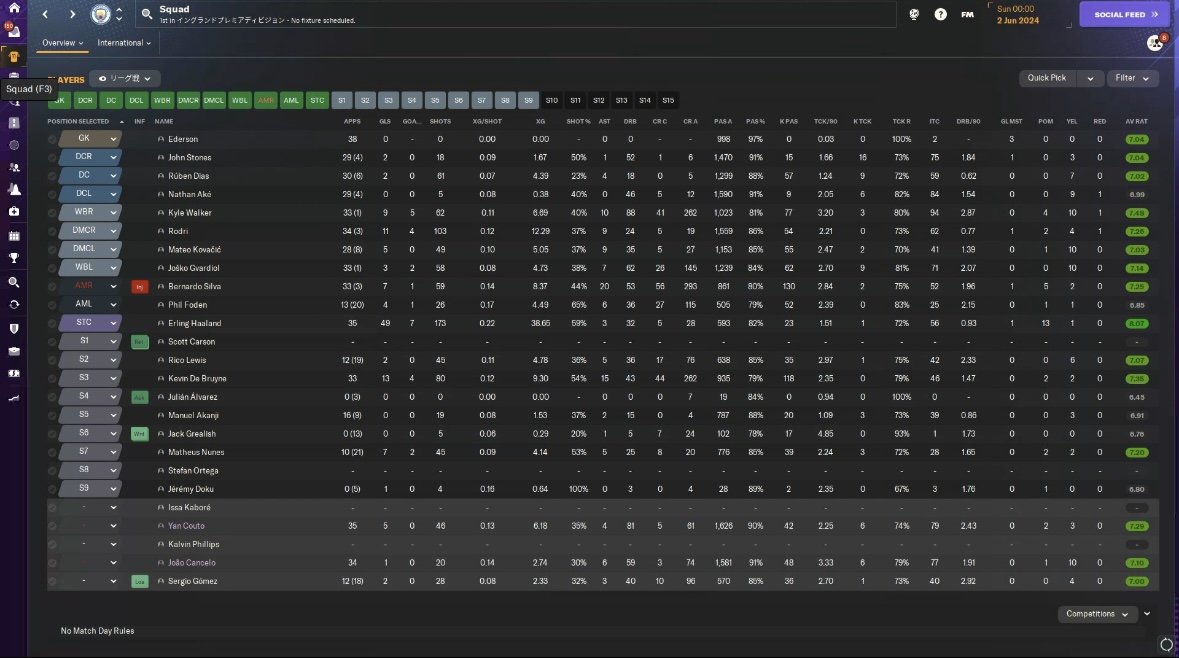The image size is (1179, 658).
Task: Tick the selection circle for Kevin De Bruyne
Action: [52, 378]
